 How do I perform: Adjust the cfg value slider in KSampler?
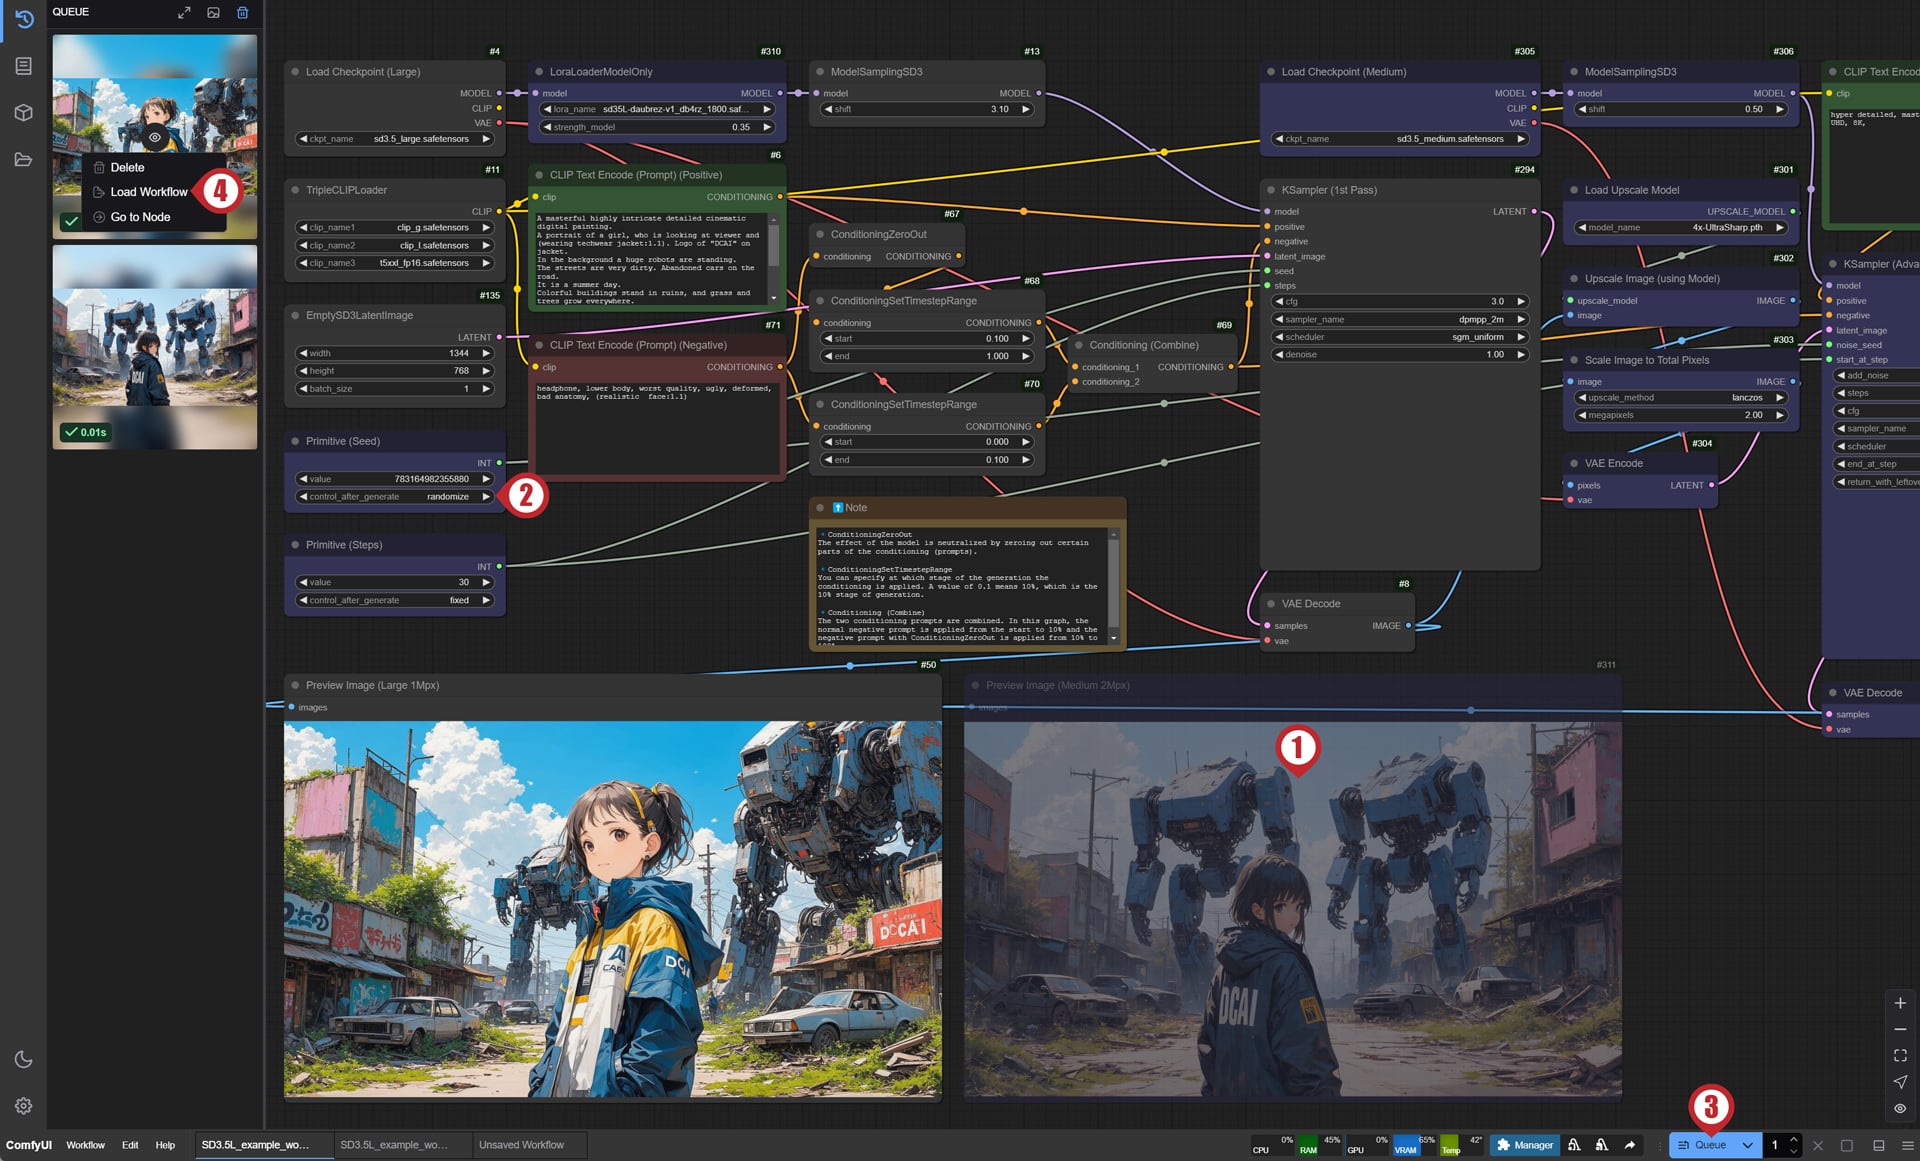point(1400,302)
